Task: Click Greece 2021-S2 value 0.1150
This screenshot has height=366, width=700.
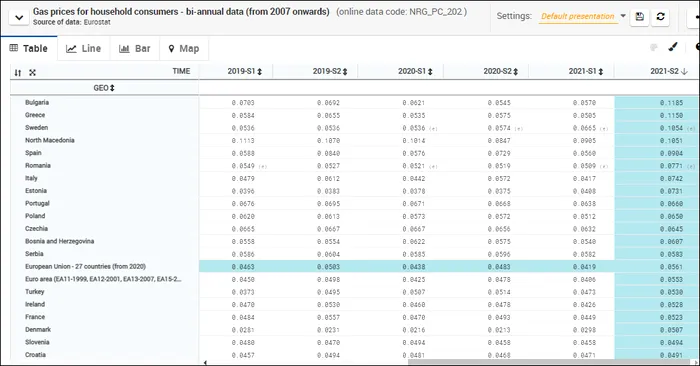Action: point(671,115)
